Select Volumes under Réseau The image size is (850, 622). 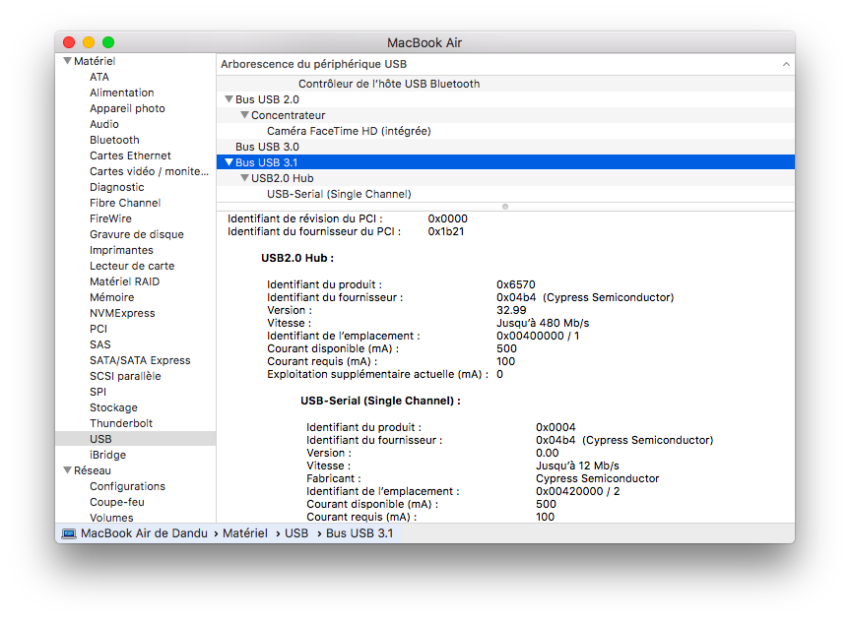[x=111, y=517]
